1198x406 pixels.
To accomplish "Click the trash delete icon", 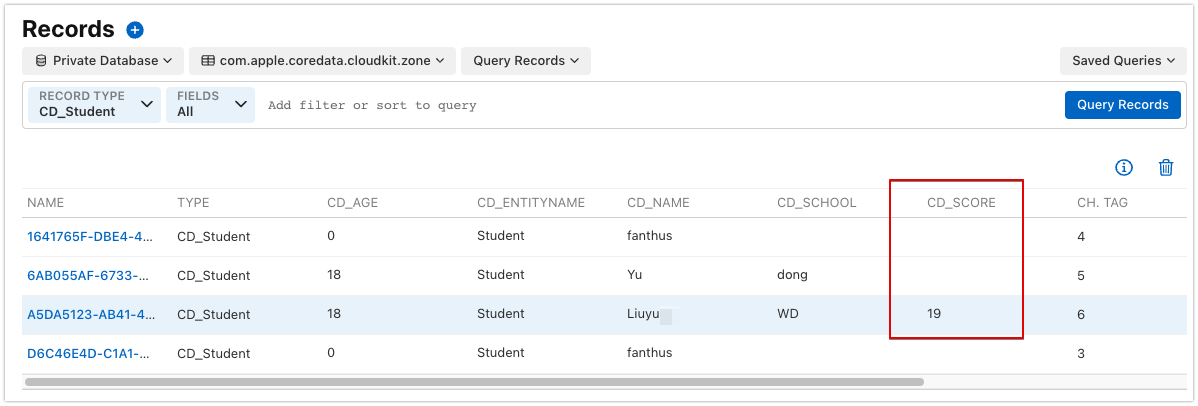I will pos(1165,168).
